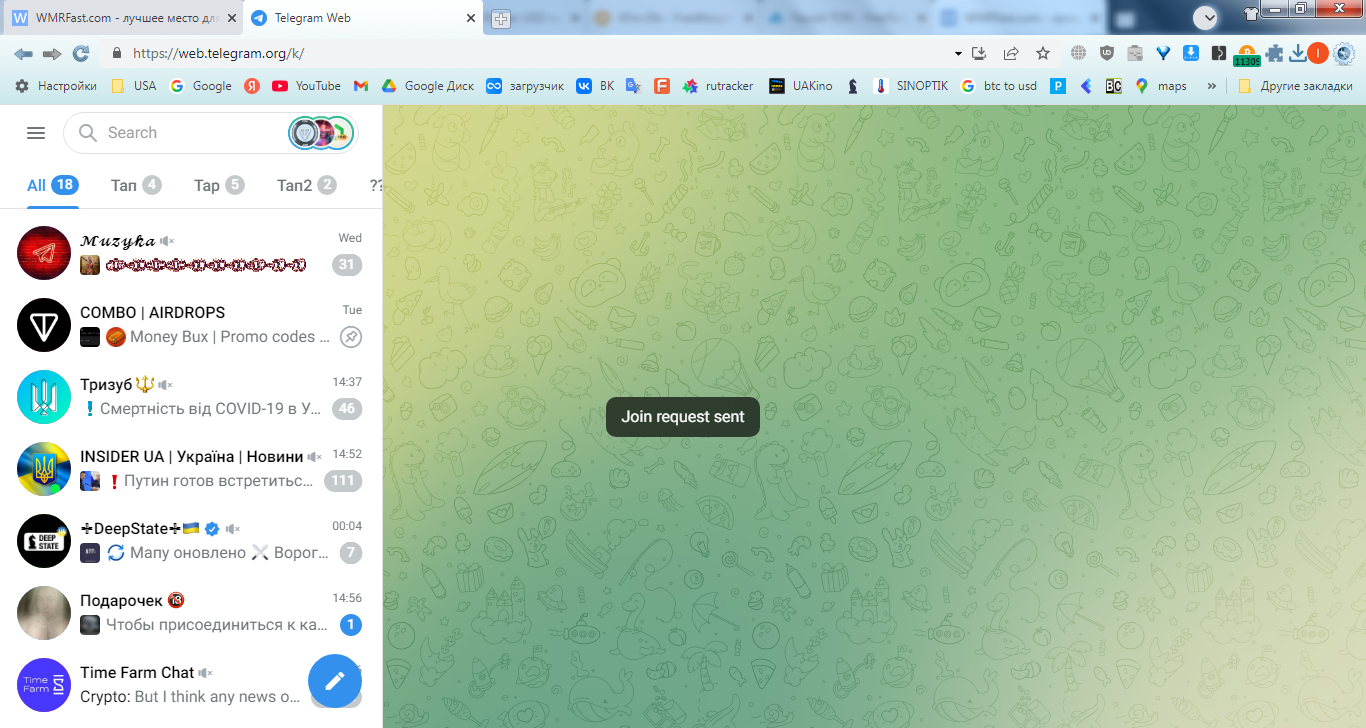Click the padlock site info icon
The height and width of the screenshot is (728, 1366).
tap(116, 53)
